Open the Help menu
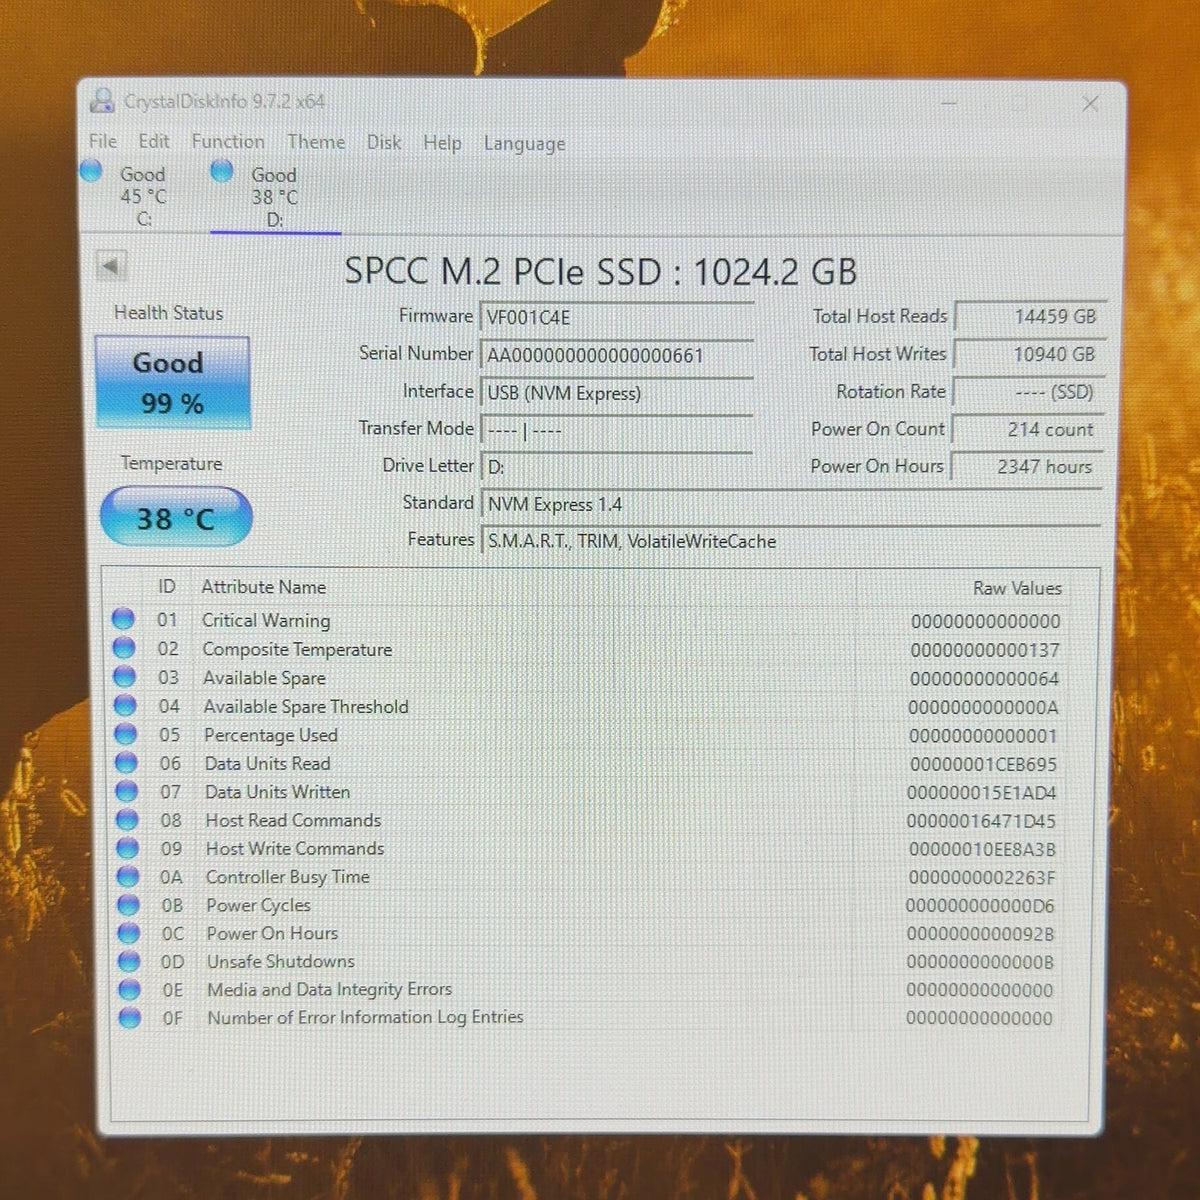 pos(442,143)
